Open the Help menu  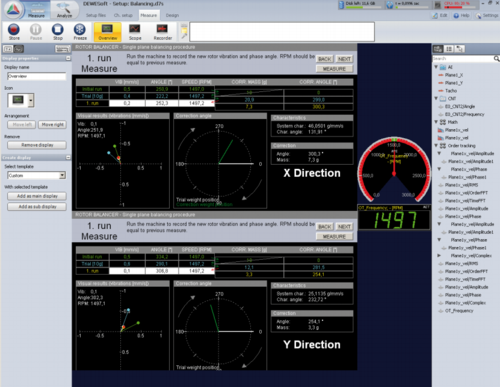pyautogui.click(x=462, y=15)
